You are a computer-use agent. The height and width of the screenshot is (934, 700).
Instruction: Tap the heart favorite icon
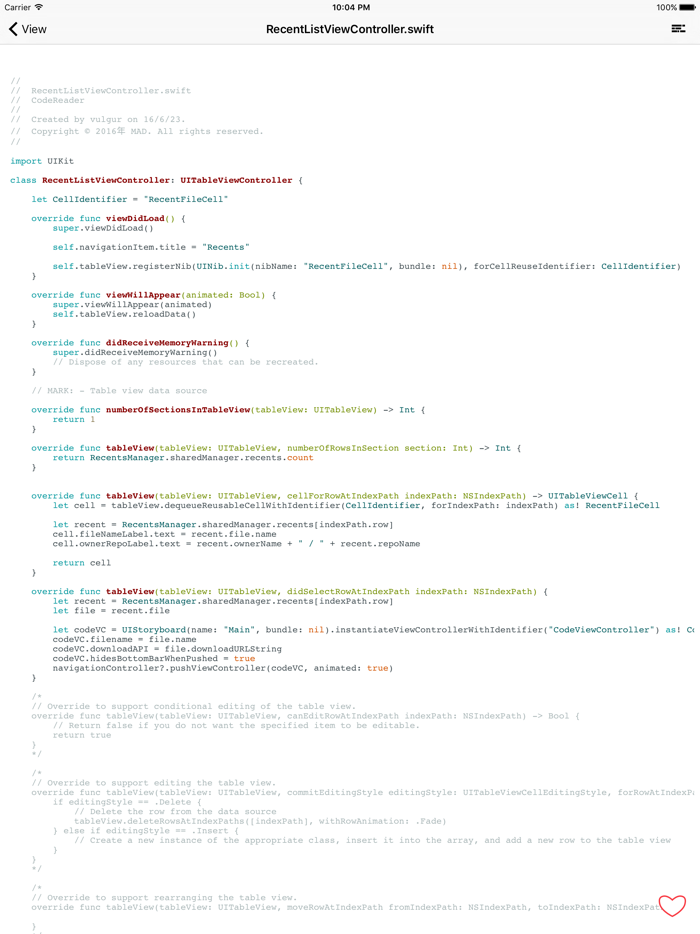(x=672, y=905)
